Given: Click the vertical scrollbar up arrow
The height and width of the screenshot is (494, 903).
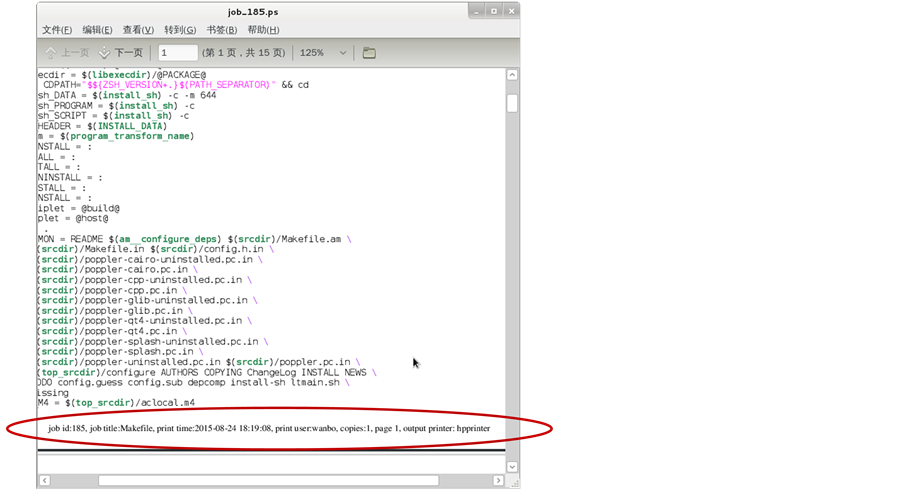Looking at the screenshot, I should pos(512,75).
